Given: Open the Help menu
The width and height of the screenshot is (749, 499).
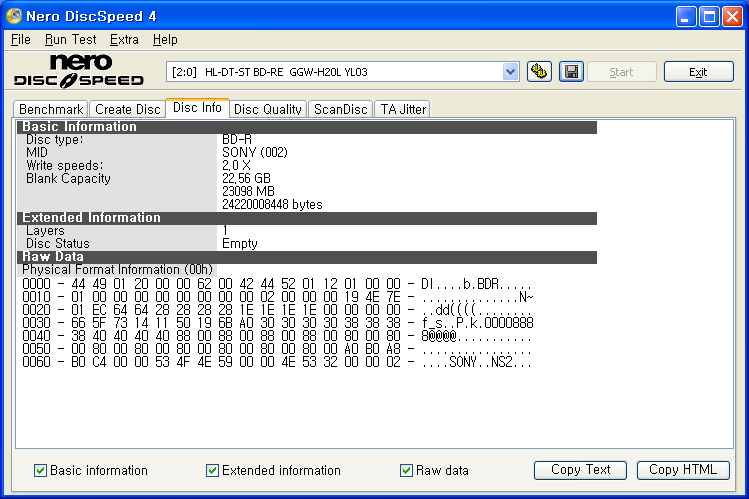Looking at the screenshot, I should 165,40.
